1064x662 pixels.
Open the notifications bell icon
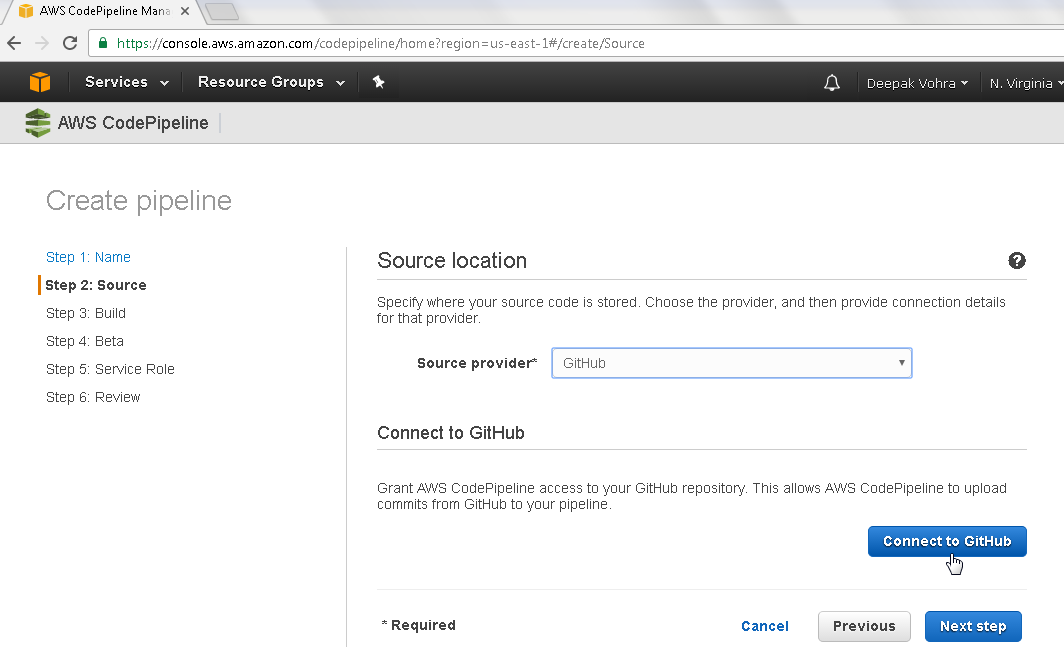pos(832,83)
